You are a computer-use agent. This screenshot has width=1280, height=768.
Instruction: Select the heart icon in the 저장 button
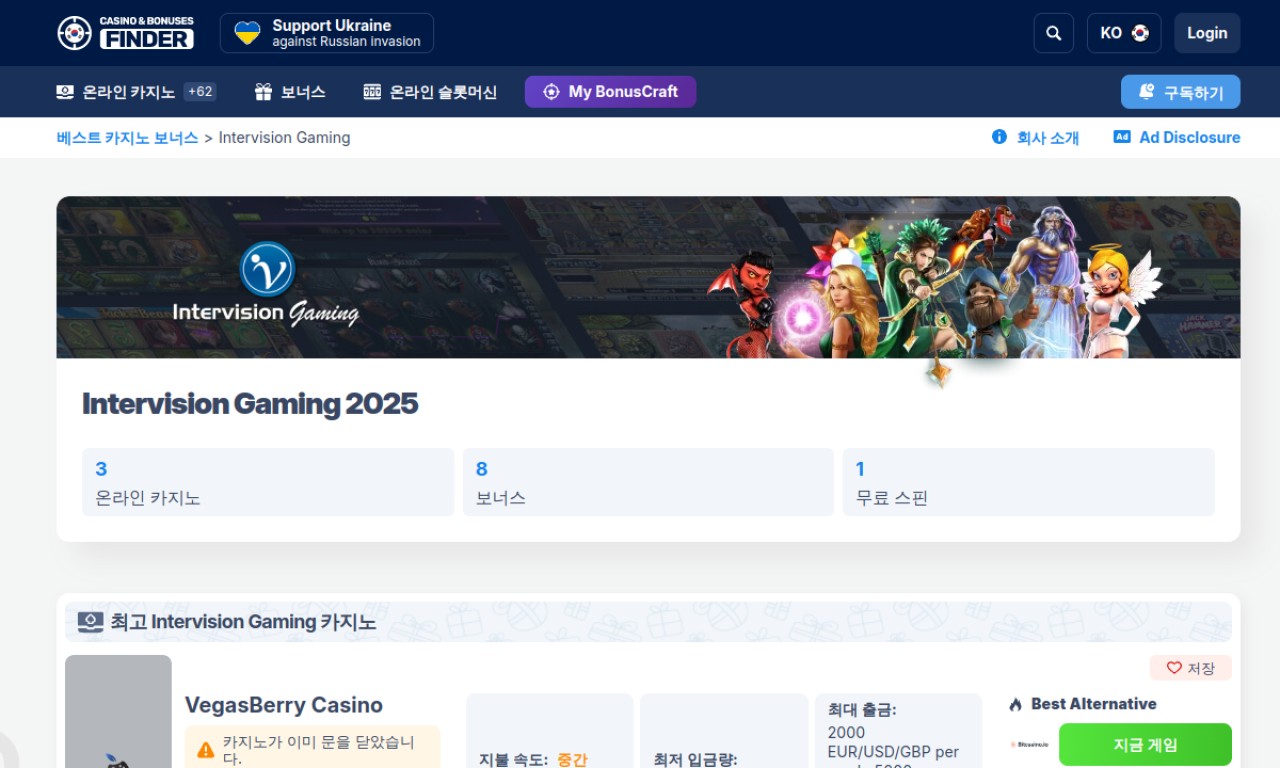tap(1174, 668)
